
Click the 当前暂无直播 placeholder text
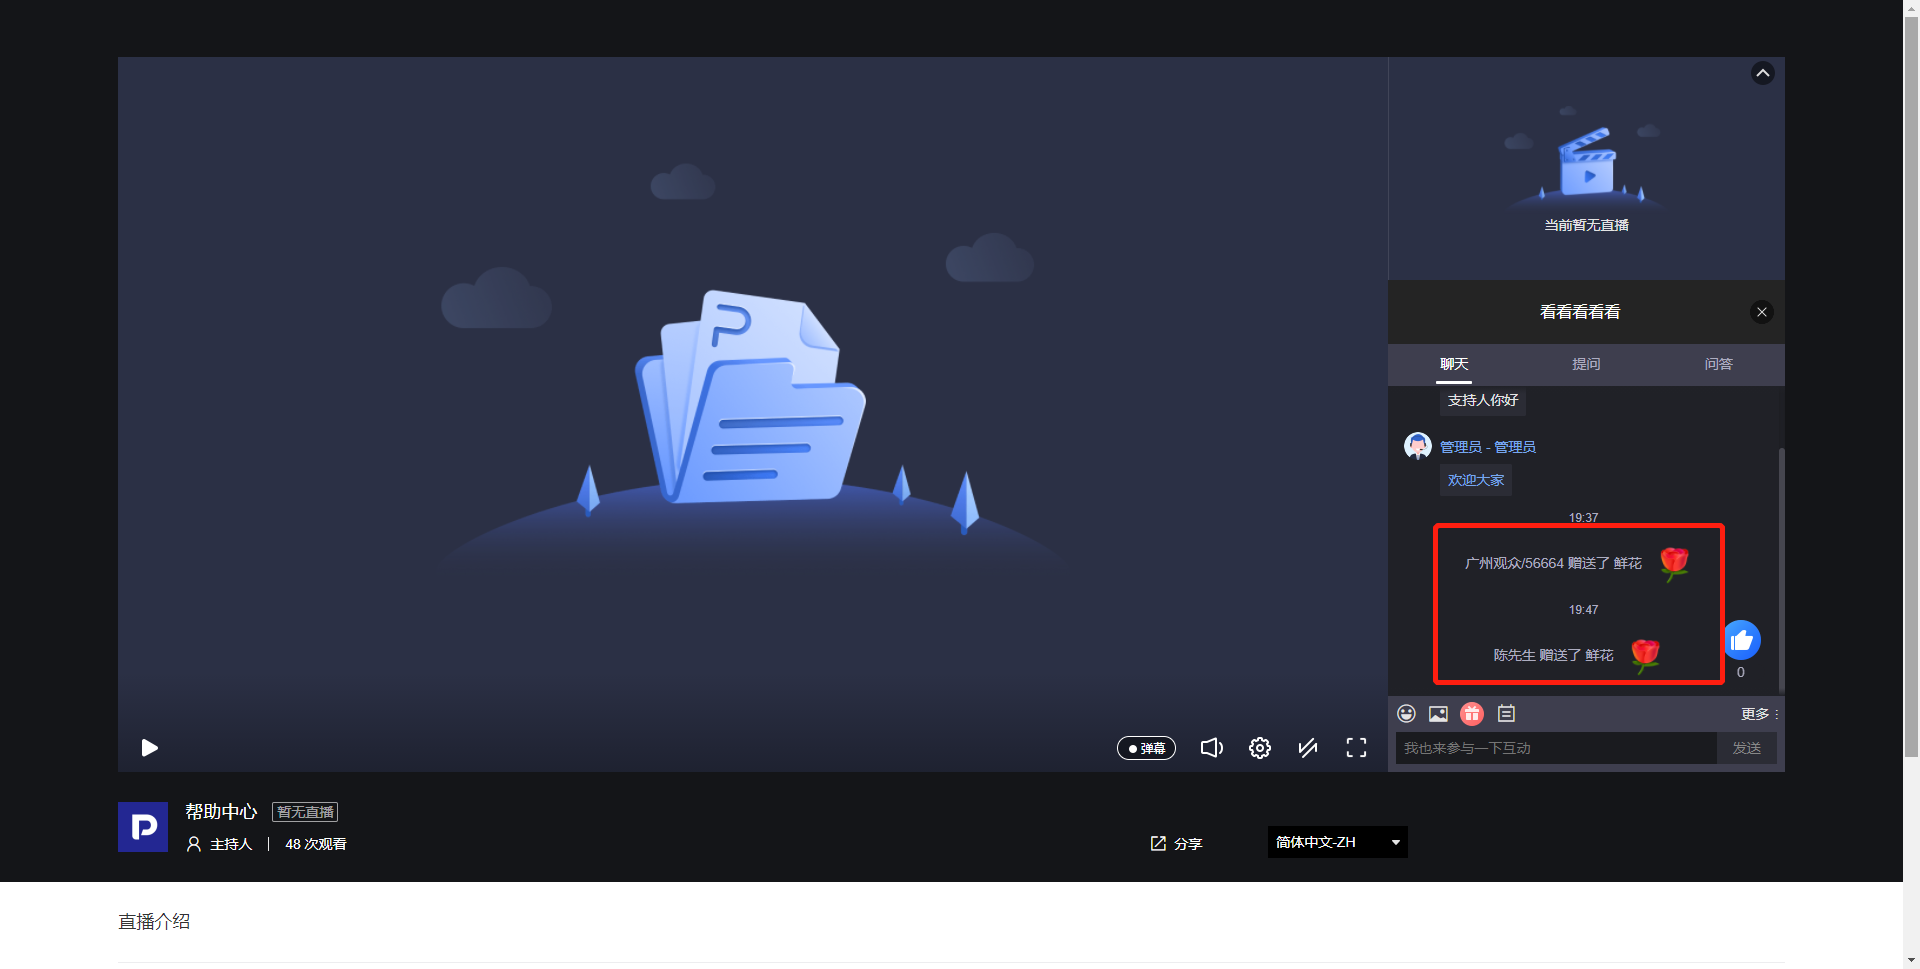pos(1586,225)
